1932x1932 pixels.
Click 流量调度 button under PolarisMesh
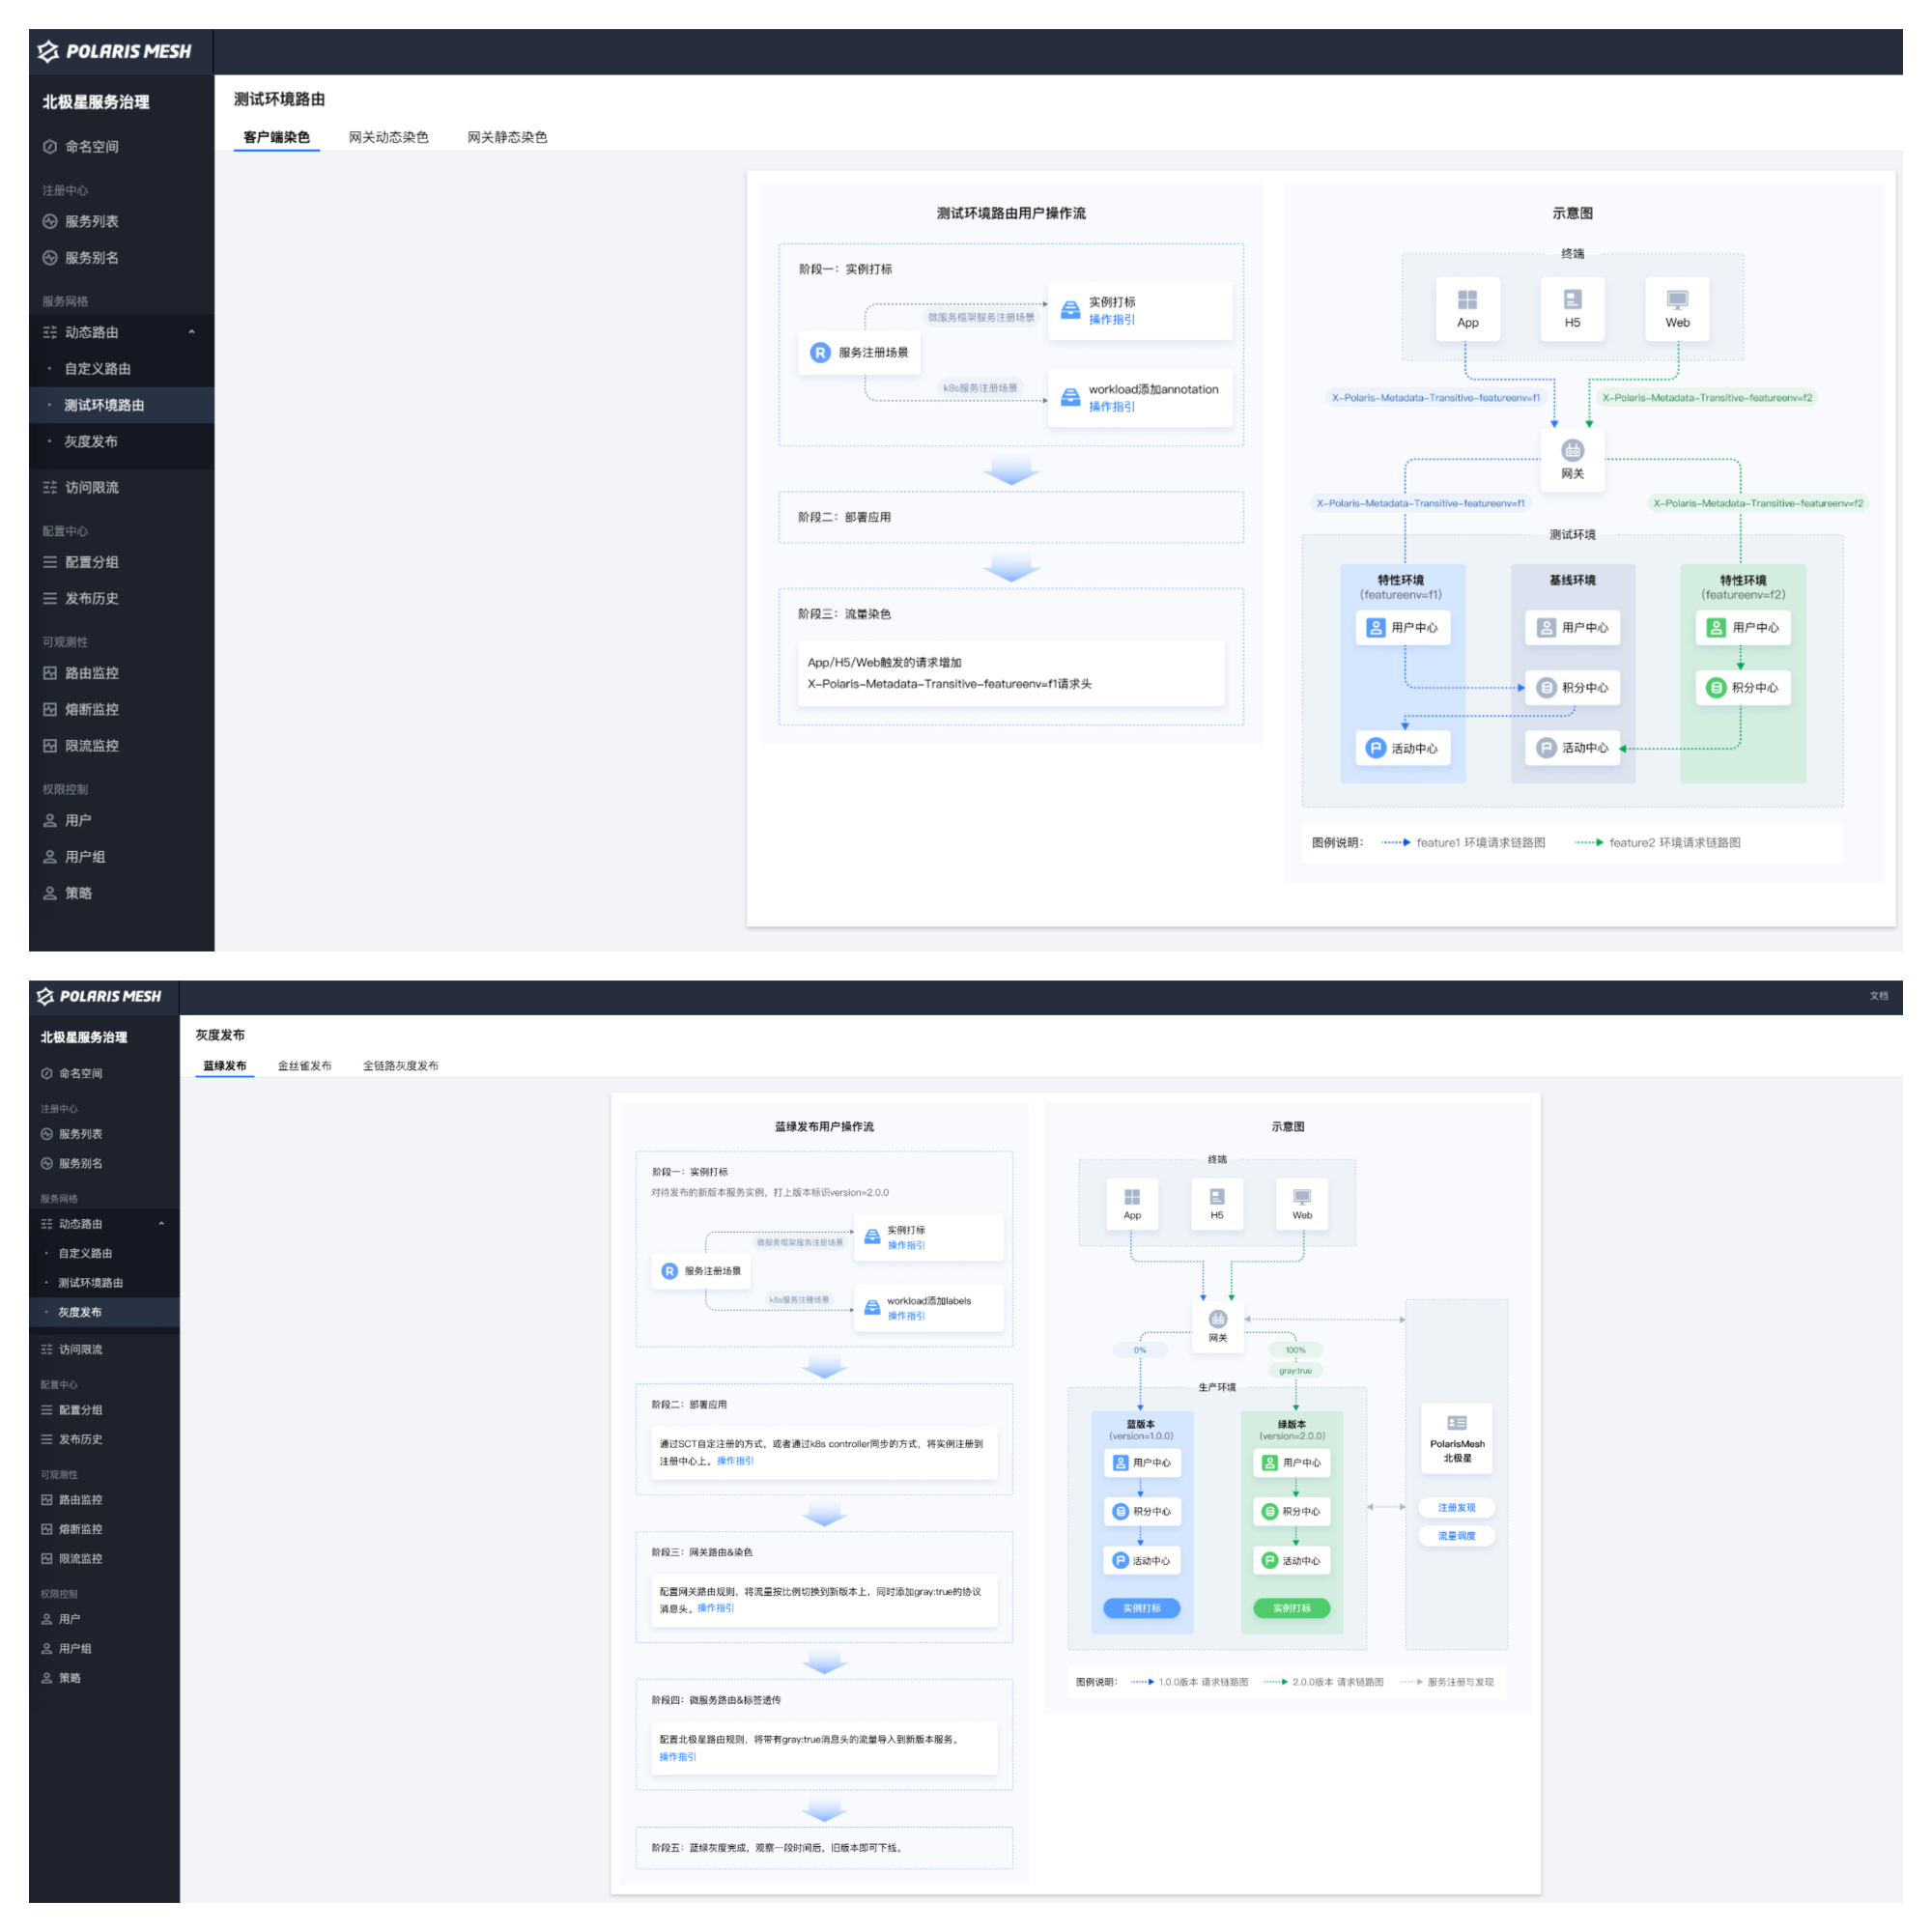tap(1456, 1535)
